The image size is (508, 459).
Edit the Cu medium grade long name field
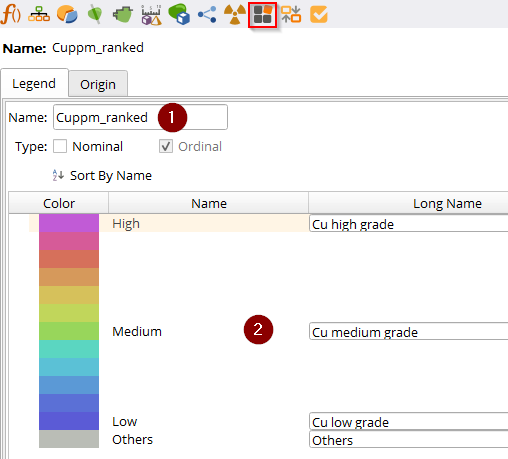point(408,331)
